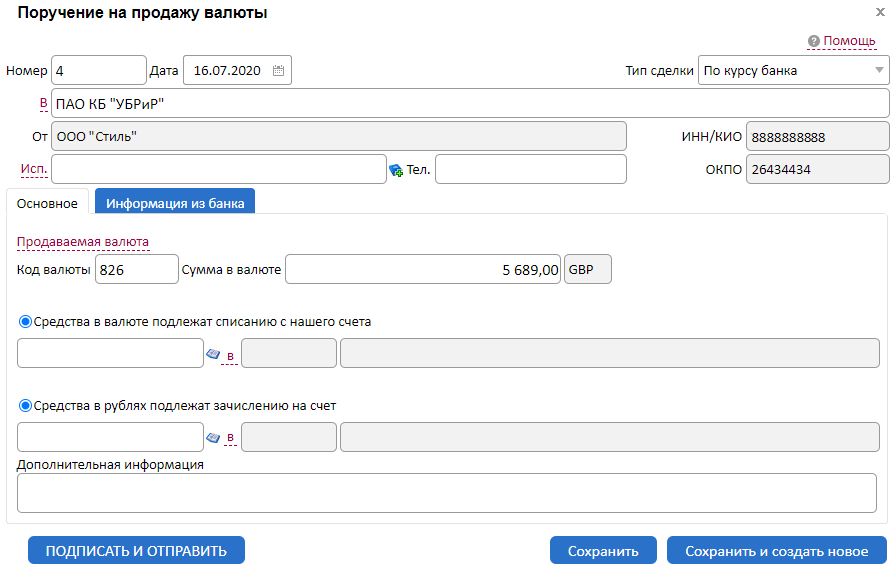
Task: Open account lookup book icon for ruble account
Action: tap(213, 437)
